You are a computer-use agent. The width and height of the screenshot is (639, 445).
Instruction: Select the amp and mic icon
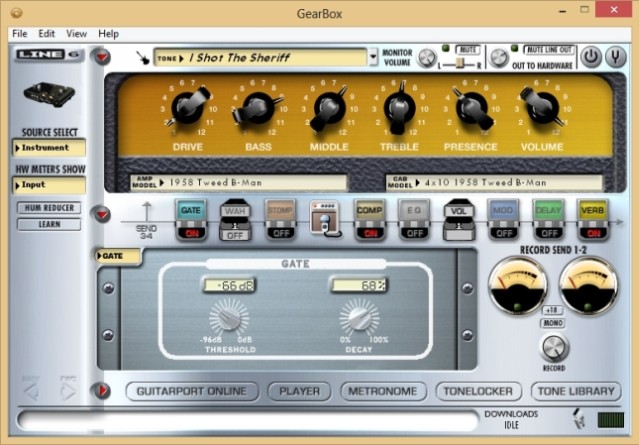pos(325,219)
